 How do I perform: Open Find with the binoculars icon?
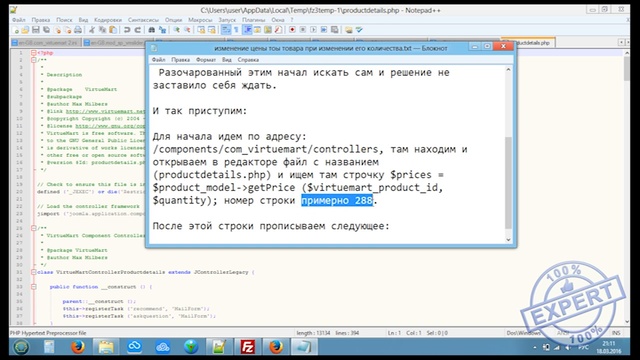coord(152,30)
